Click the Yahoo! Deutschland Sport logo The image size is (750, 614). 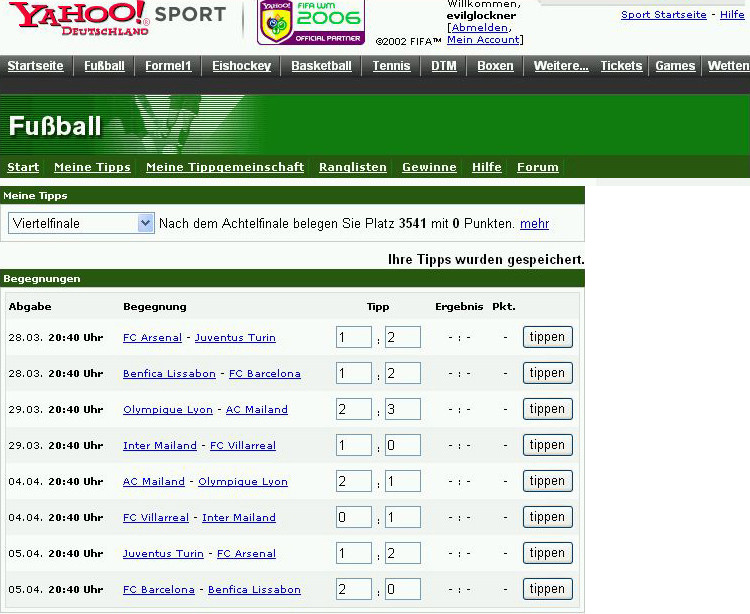coord(117,19)
